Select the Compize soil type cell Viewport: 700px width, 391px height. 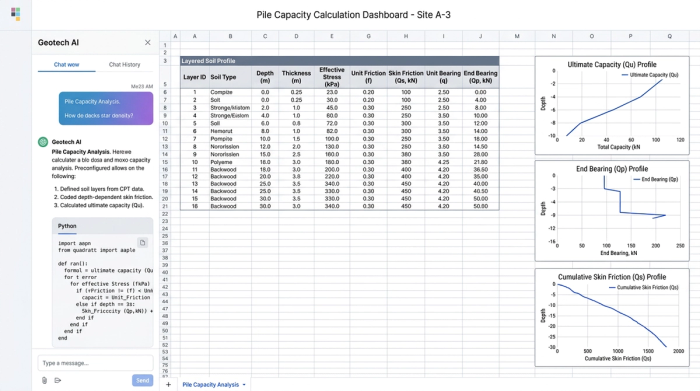tap(230, 92)
